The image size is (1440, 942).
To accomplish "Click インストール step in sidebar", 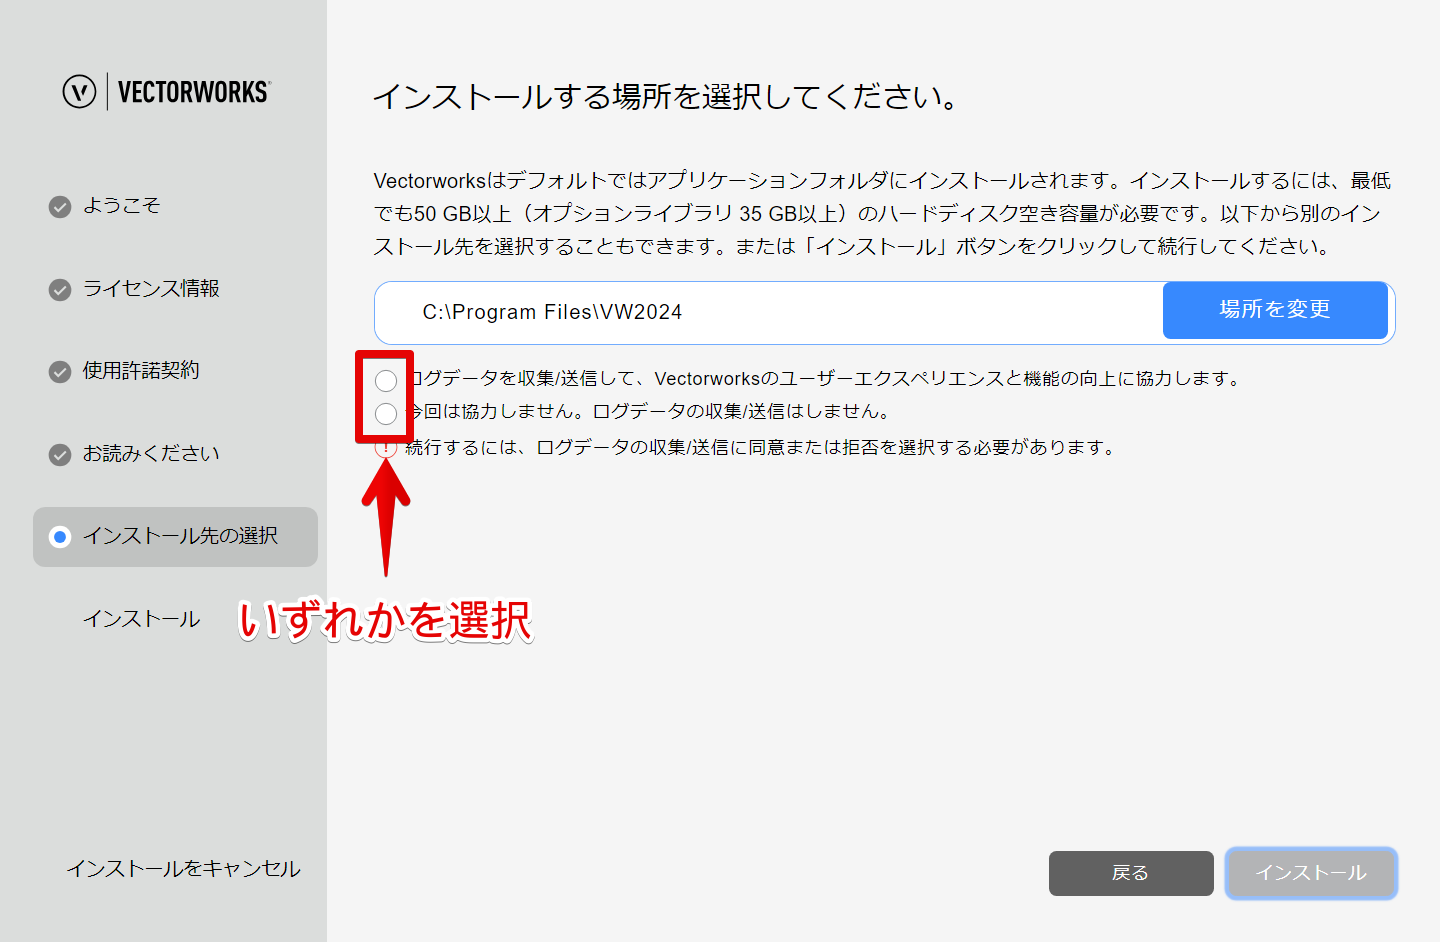I will (x=141, y=619).
